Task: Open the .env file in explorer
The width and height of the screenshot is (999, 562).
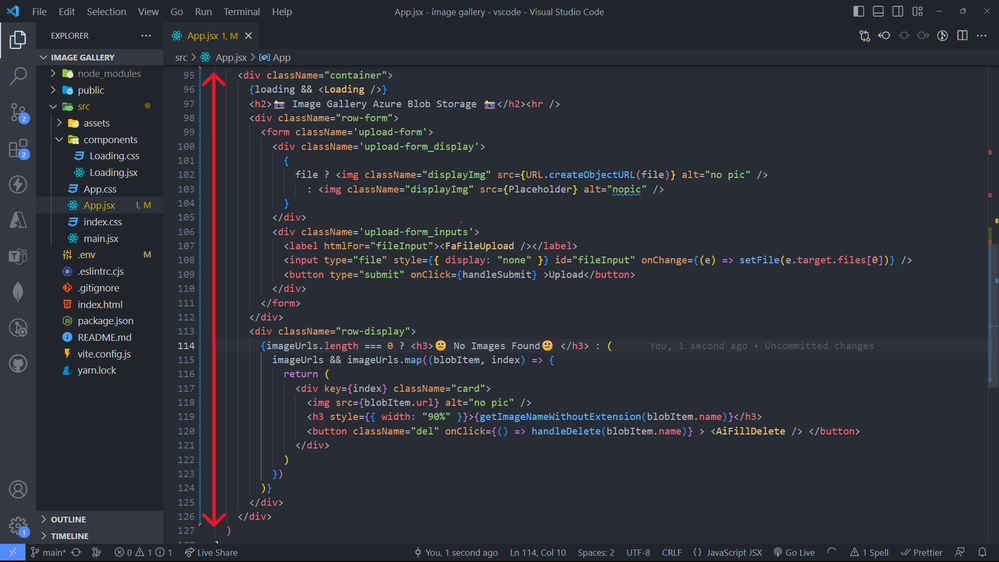Action: point(100,255)
